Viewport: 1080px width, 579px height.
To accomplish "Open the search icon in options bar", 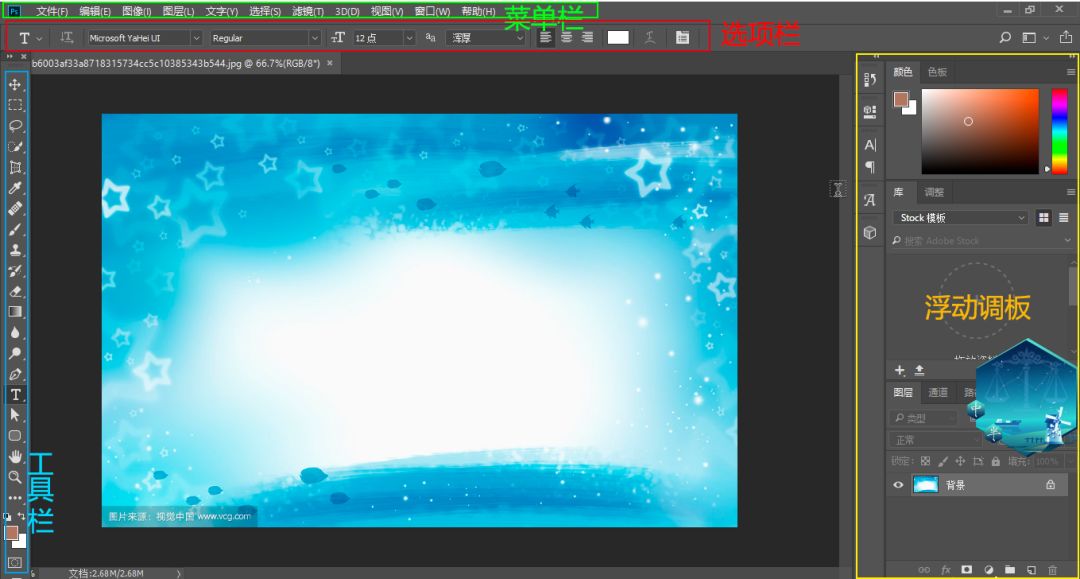I will click(1005, 38).
